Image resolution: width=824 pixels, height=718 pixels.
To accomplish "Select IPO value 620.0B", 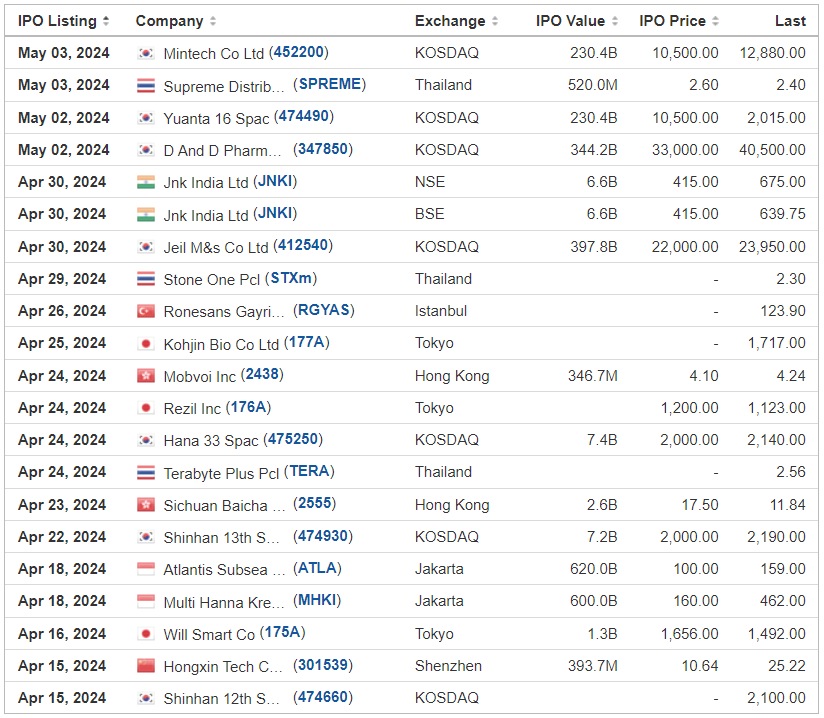I will (x=593, y=569).
